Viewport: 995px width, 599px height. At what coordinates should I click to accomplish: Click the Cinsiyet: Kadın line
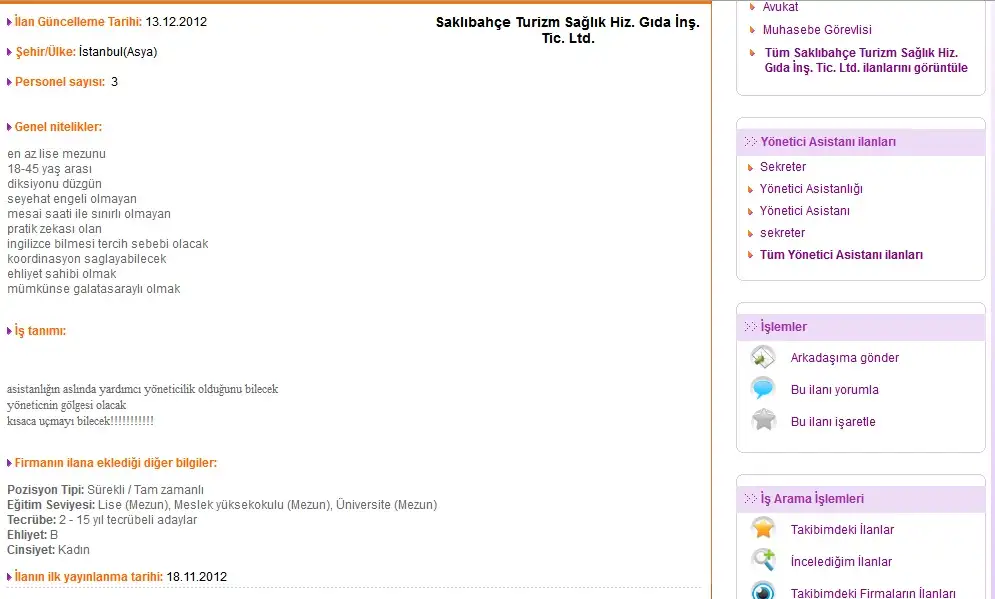(x=48, y=550)
